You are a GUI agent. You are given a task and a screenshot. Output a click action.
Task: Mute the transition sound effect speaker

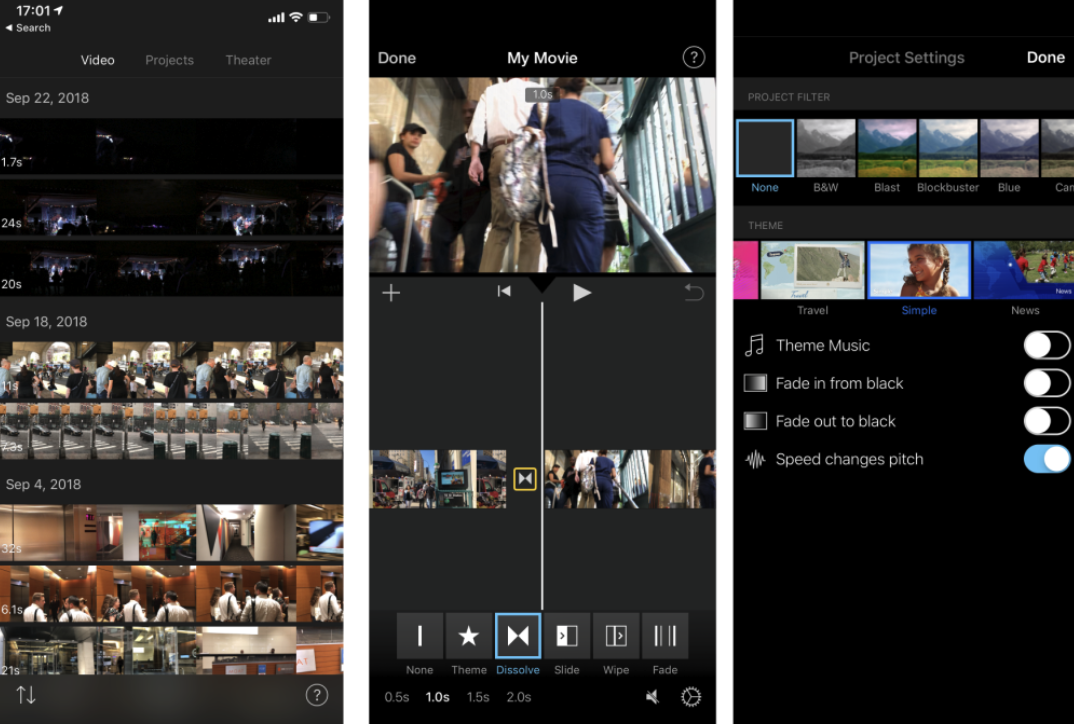pos(652,697)
